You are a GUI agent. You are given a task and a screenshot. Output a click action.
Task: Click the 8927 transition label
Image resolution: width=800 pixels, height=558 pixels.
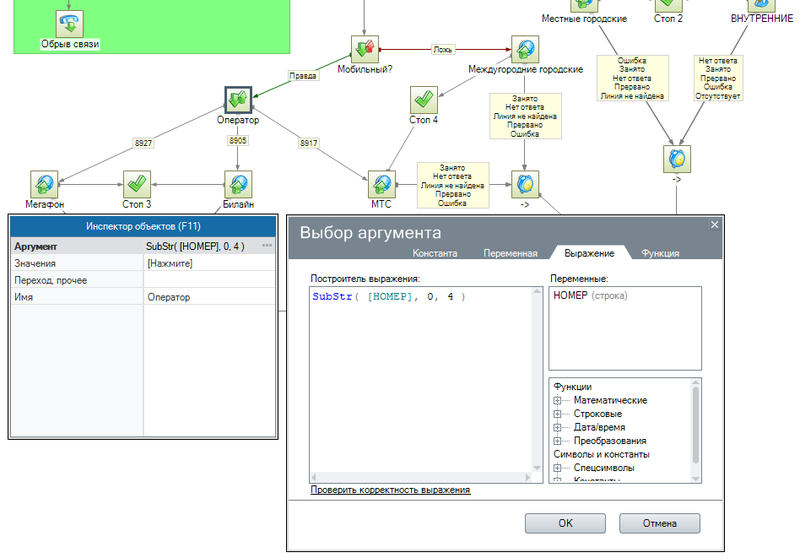(143, 143)
